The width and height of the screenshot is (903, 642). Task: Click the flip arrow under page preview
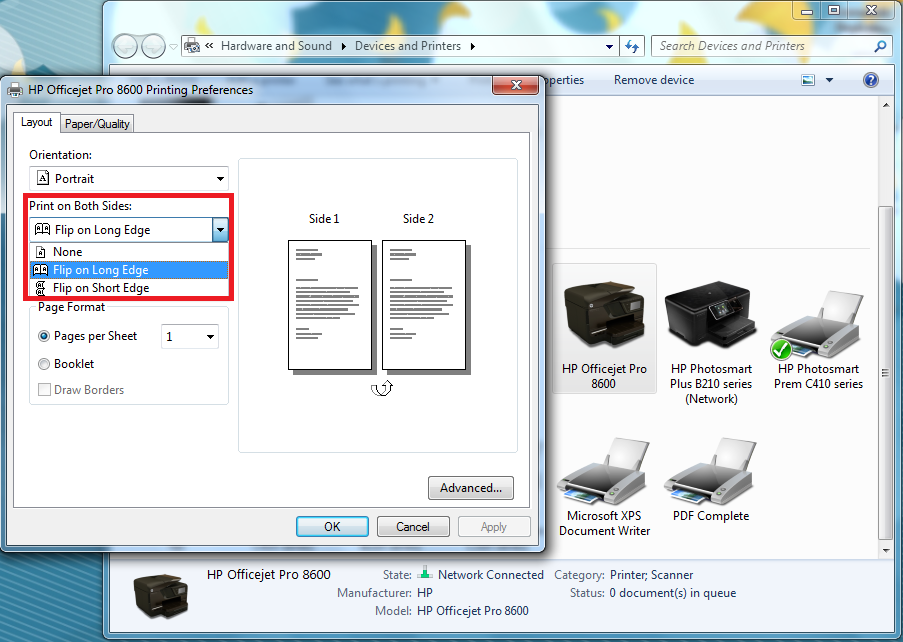click(381, 389)
